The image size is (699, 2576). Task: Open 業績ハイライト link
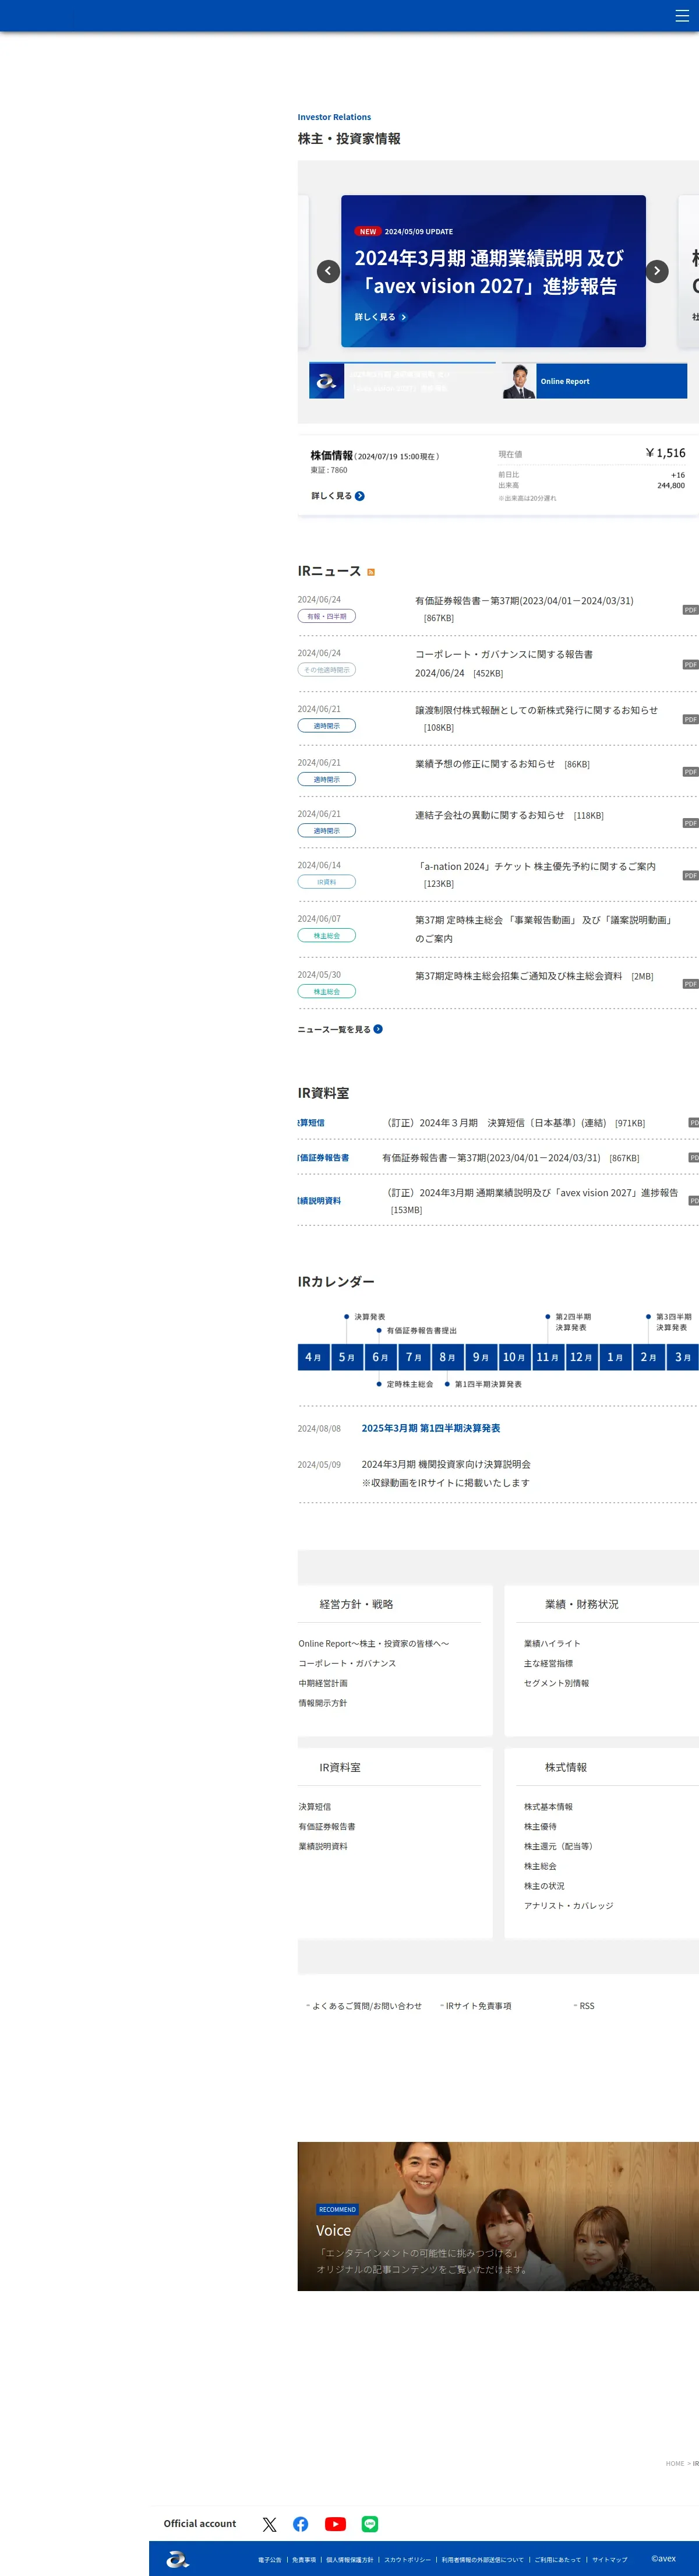pyautogui.click(x=552, y=1643)
